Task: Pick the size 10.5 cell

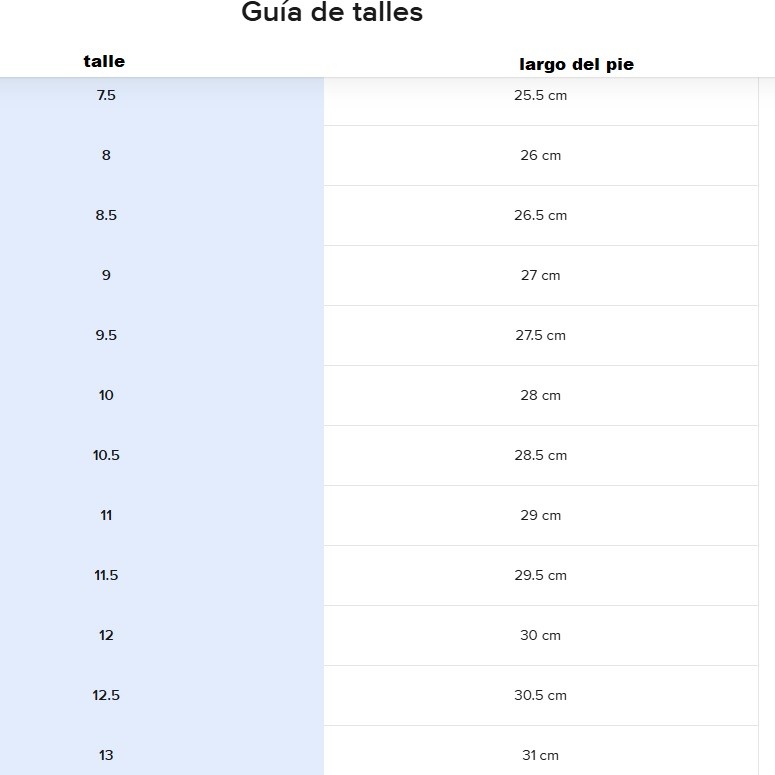Action: pos(106,455)
